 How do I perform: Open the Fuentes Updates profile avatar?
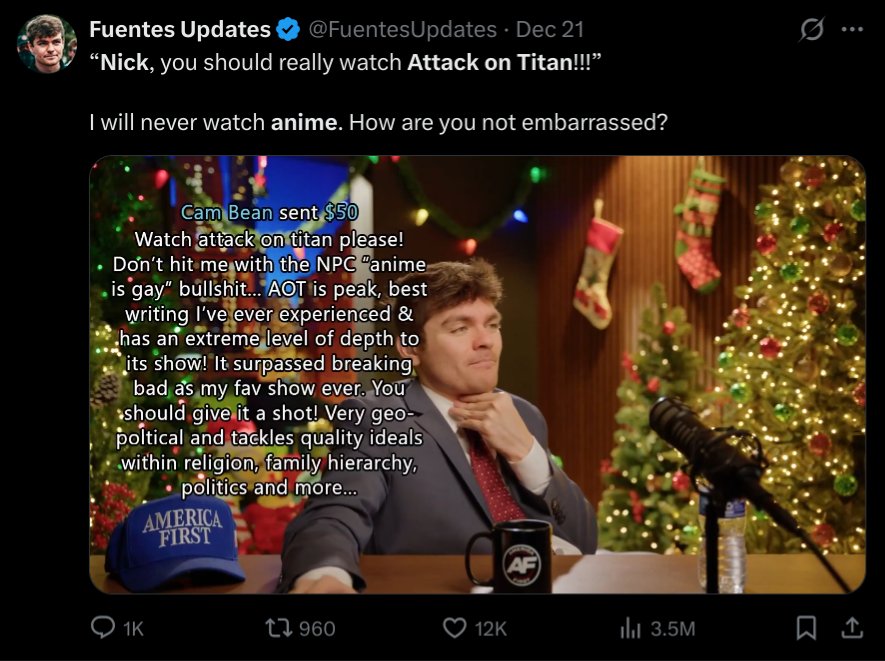47,44
